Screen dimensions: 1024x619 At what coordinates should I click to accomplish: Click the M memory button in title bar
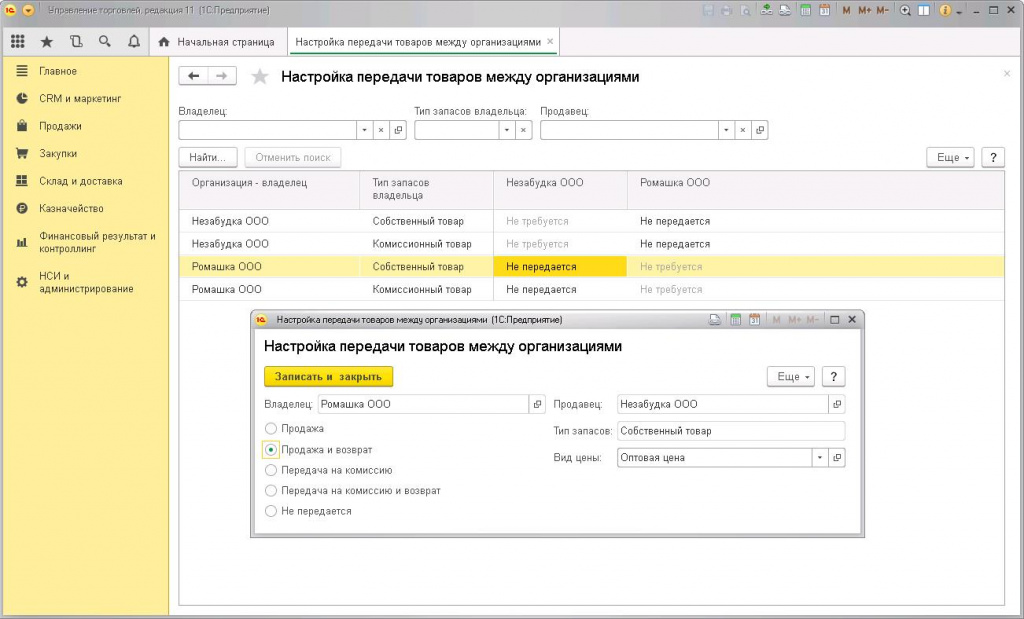pos(846,10)
